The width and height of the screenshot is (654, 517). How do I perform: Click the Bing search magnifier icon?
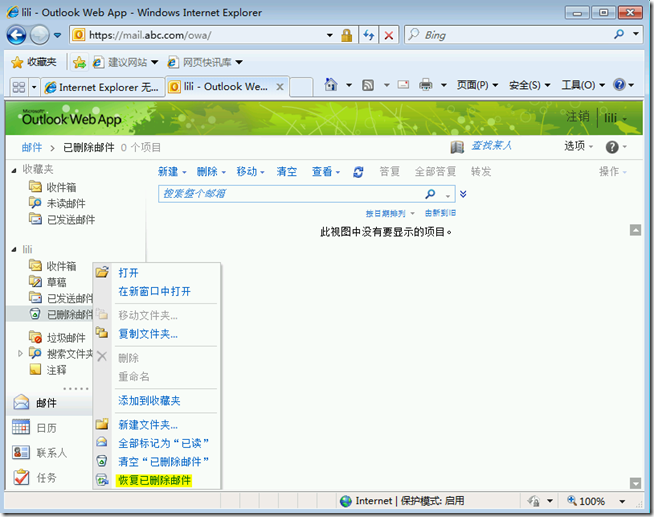click(x=619, y=34)
